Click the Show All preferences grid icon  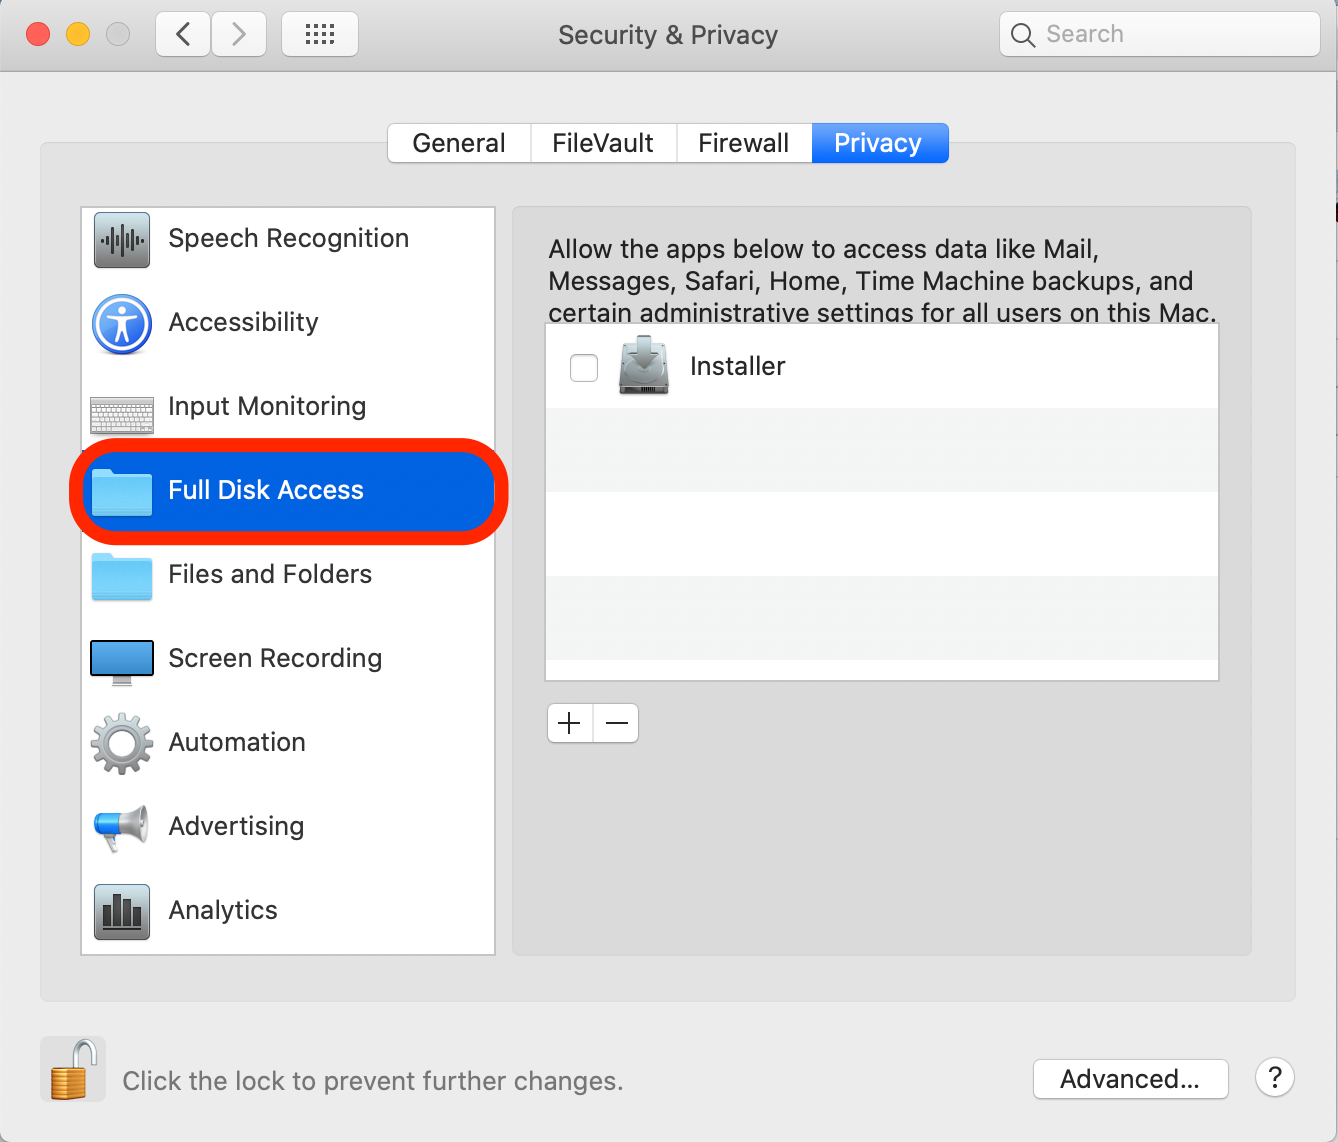[x=319, y=33]
